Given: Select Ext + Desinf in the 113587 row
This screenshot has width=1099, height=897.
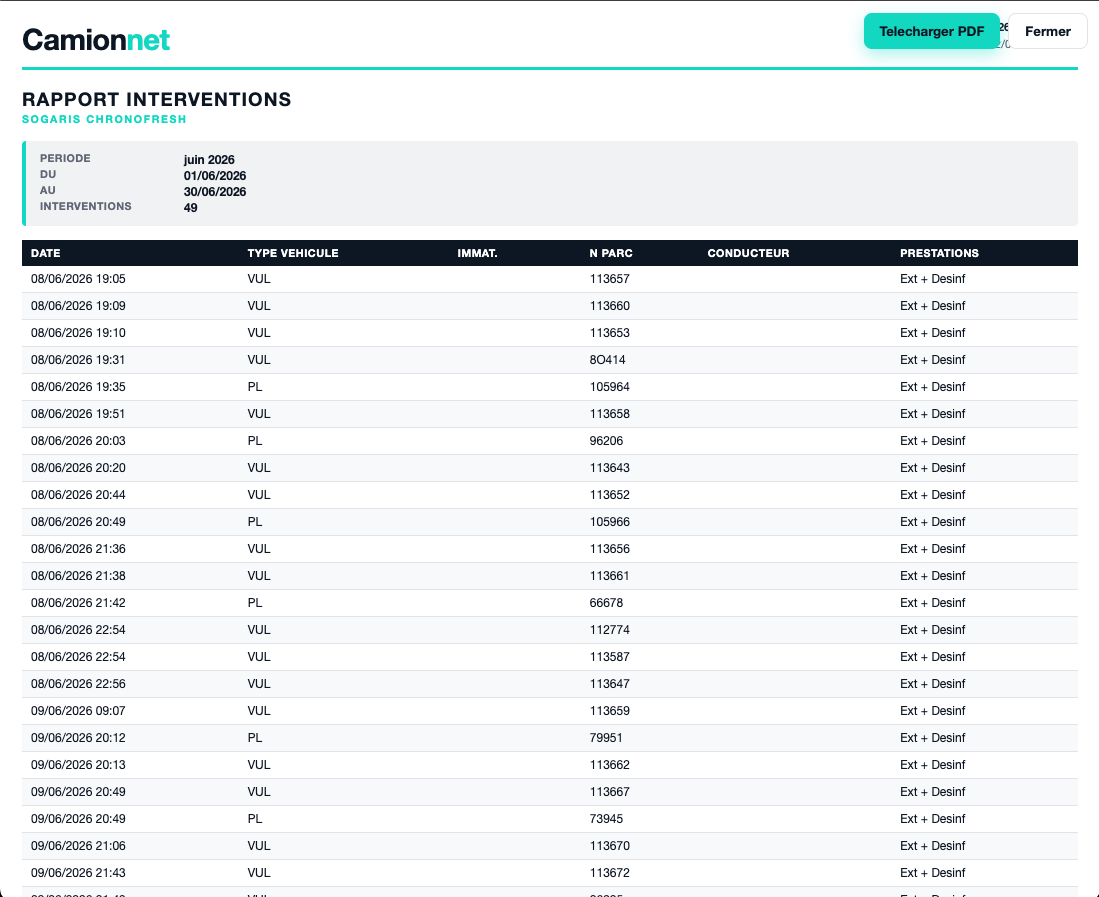Looking at the screenshot, I should click(x=933, y=657).
